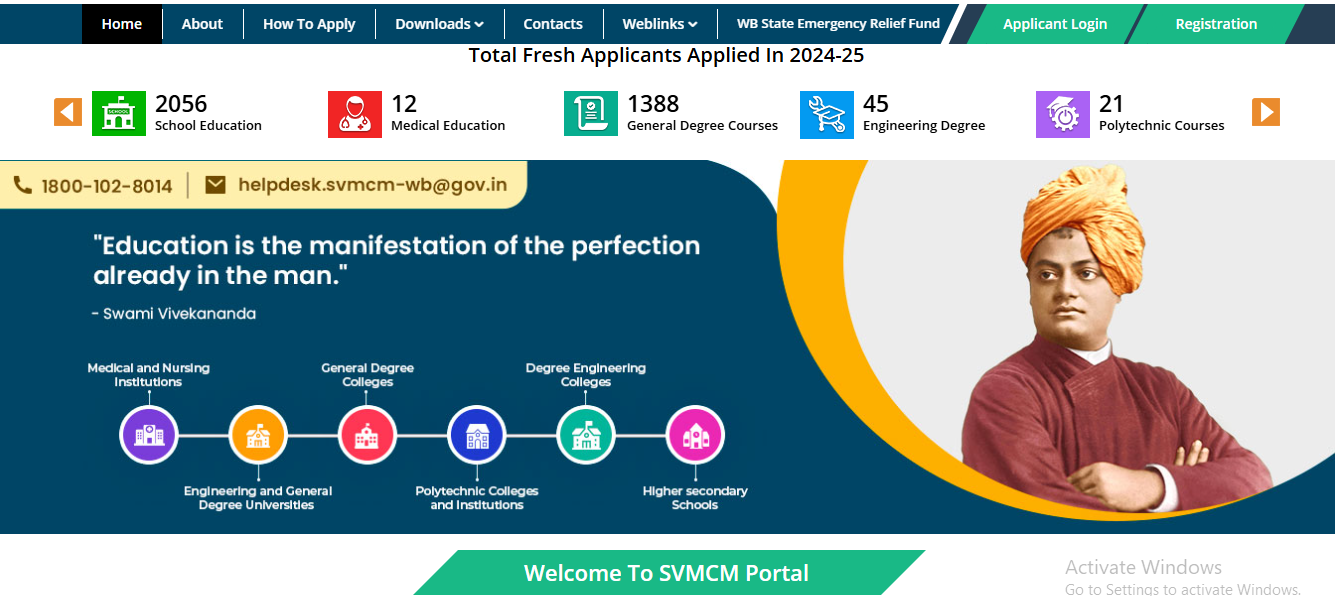Click the envelope icon beside helpdesk email
Image resolution: width=1335 pixels, height=596 pixels.
click(x=215, y=185)
